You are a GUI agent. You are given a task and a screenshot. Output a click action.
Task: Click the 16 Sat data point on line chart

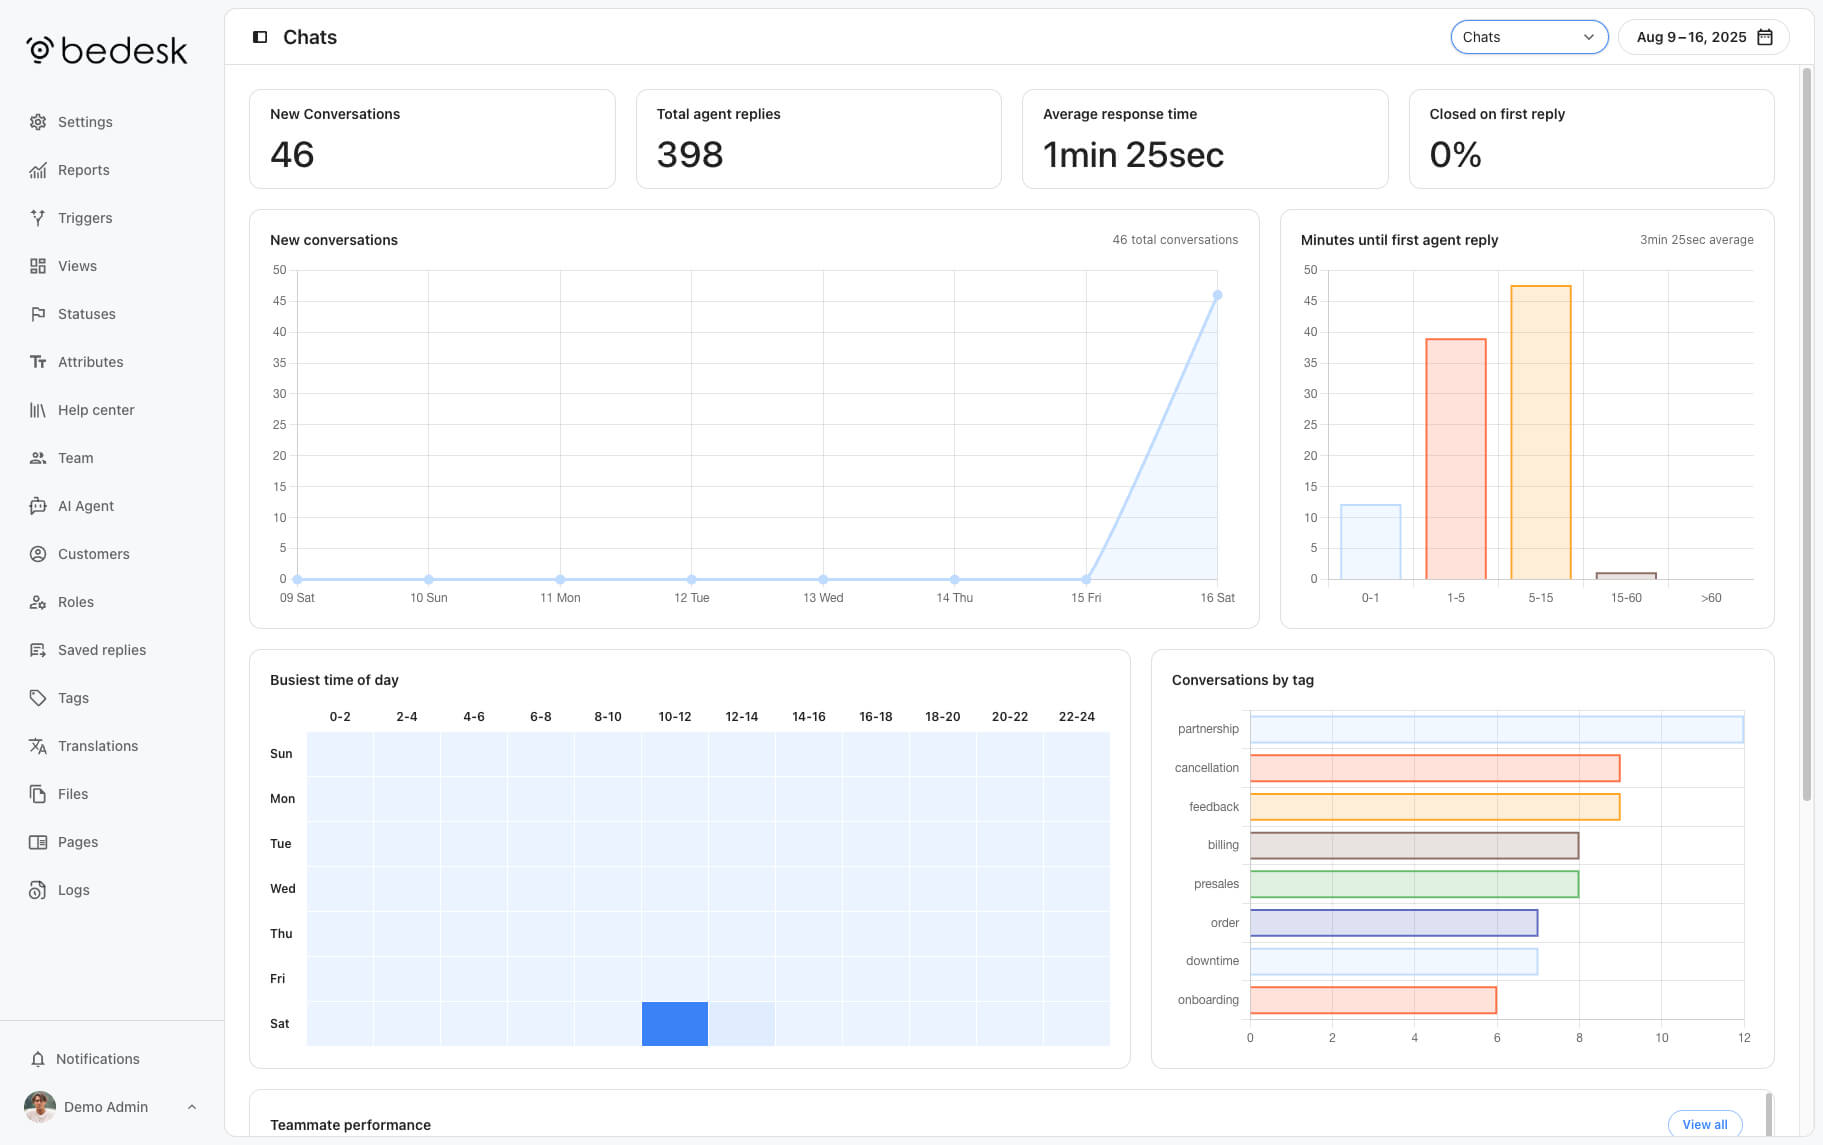click(1217, 295)
